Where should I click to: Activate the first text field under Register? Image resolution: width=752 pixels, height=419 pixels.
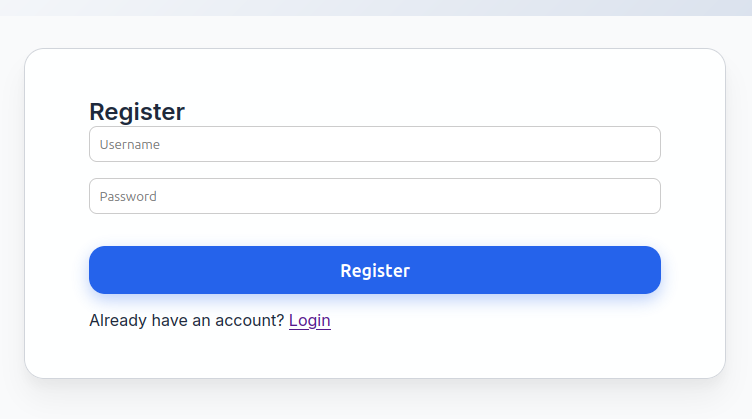374,144
